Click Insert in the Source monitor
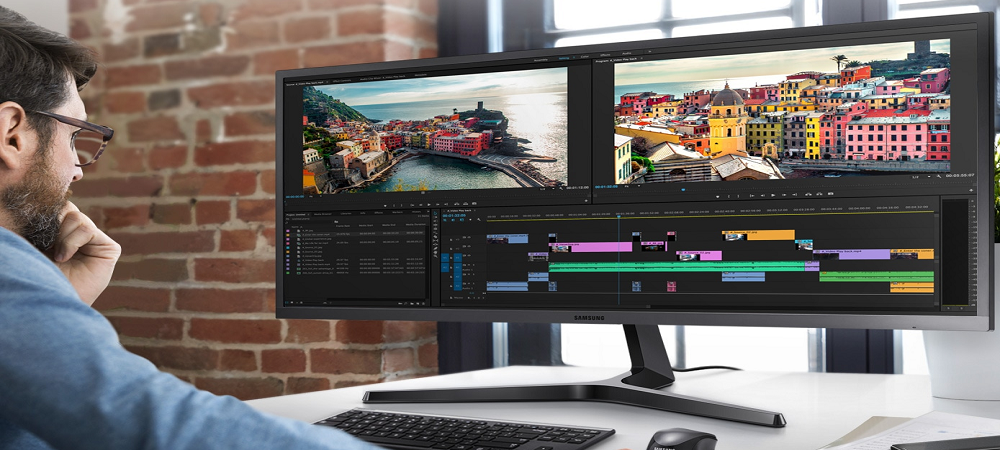This screenshot has height=450, width=1000. point(457,204)
